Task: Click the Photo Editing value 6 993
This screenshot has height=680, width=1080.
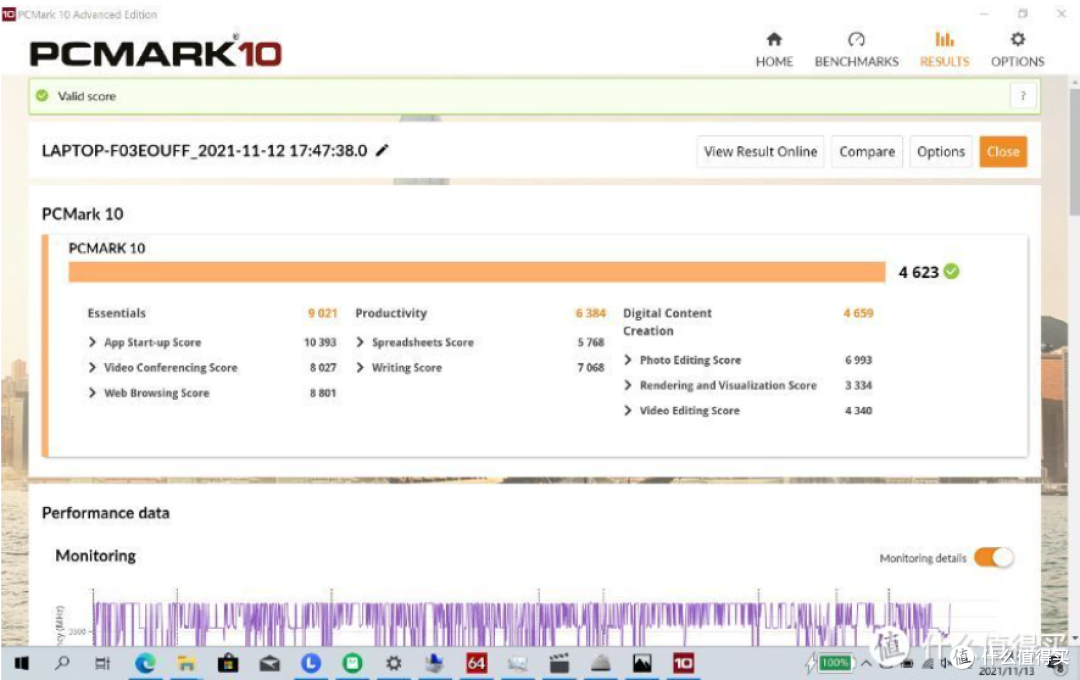Action: click(858, 360)
